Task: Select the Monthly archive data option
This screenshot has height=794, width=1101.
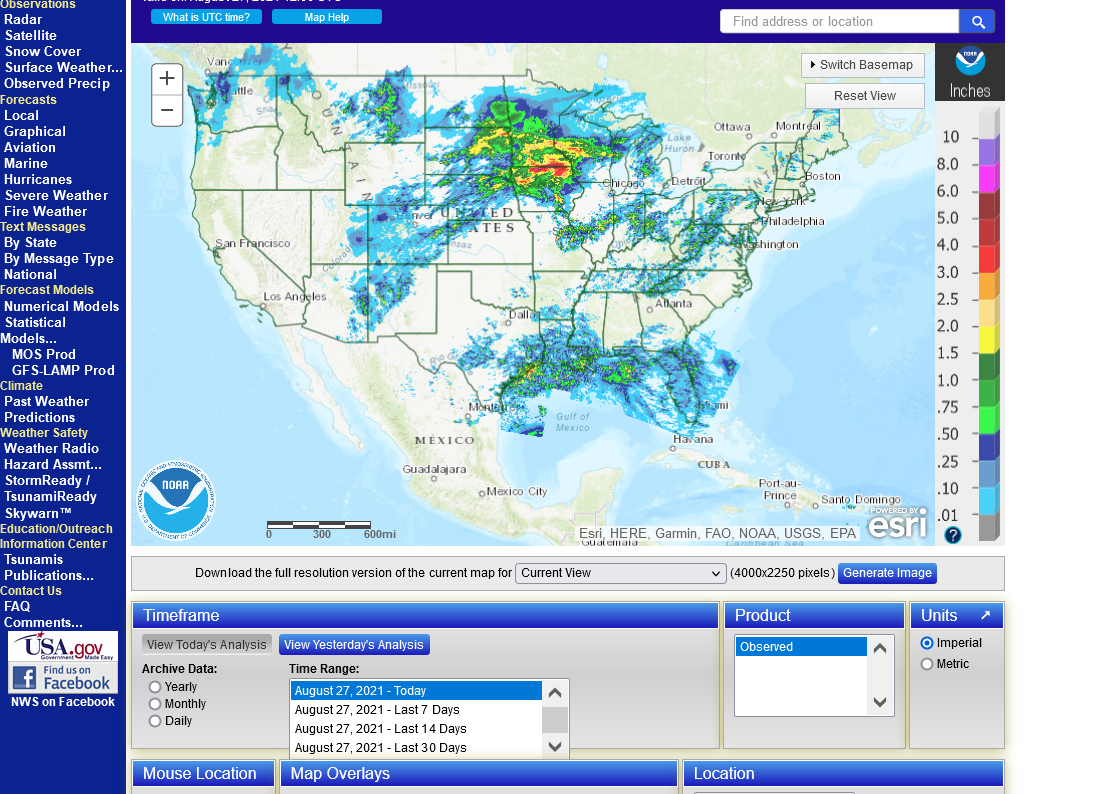Action: 155,703
